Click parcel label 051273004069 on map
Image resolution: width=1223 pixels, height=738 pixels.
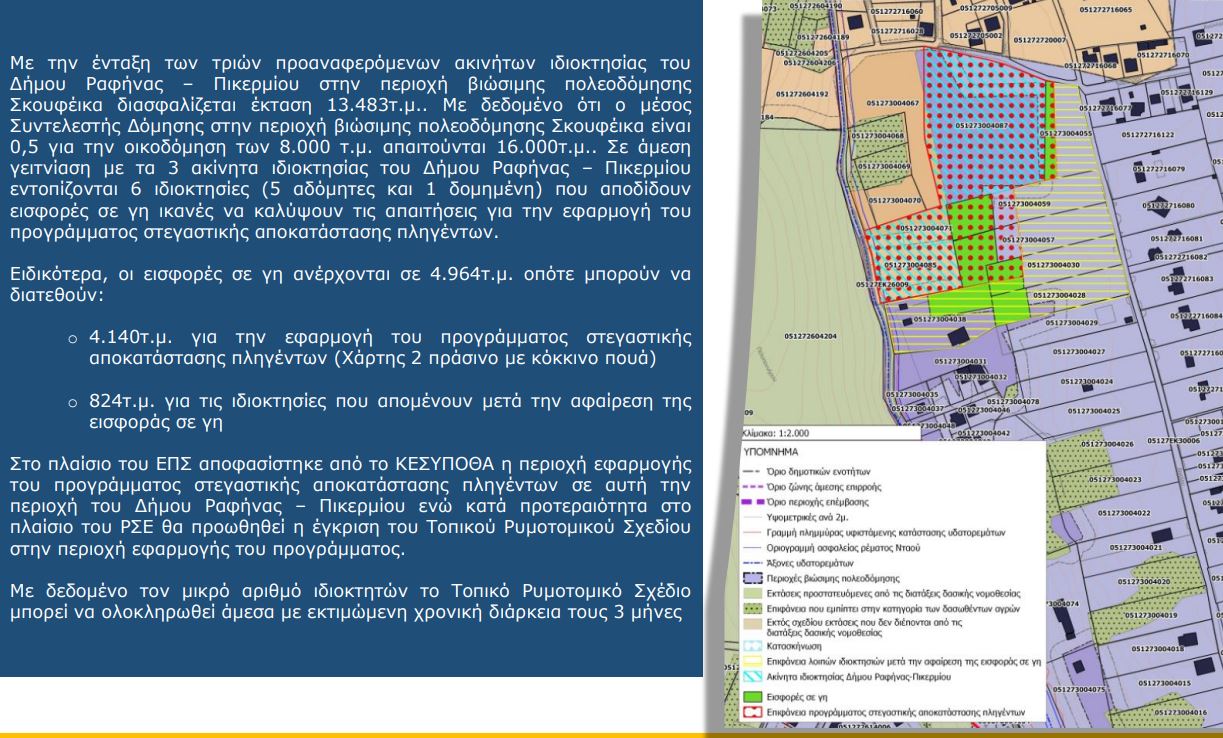click(x=886, y=166)
